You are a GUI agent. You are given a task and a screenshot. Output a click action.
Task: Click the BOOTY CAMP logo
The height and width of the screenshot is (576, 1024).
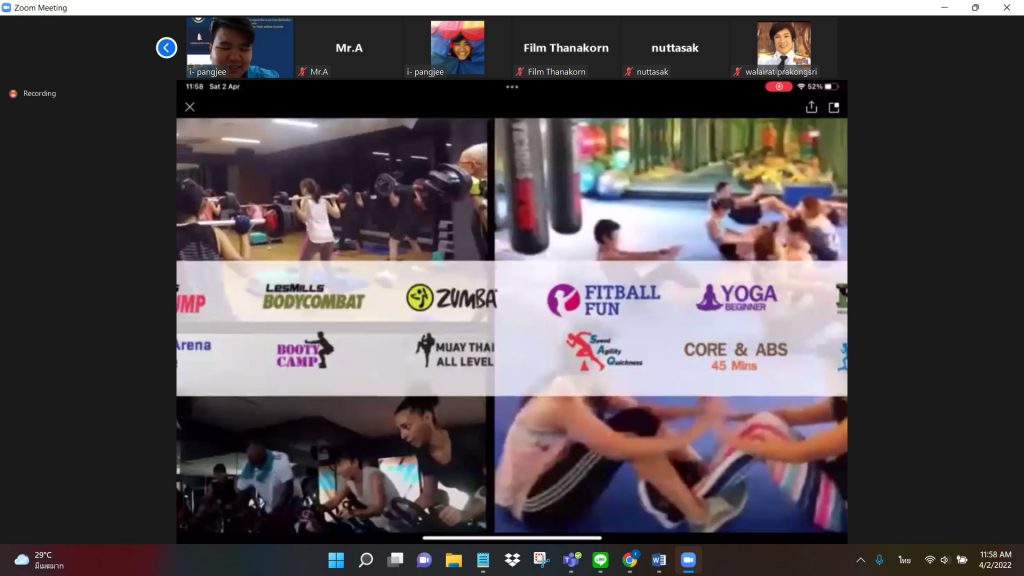click(x=304, y=351)
